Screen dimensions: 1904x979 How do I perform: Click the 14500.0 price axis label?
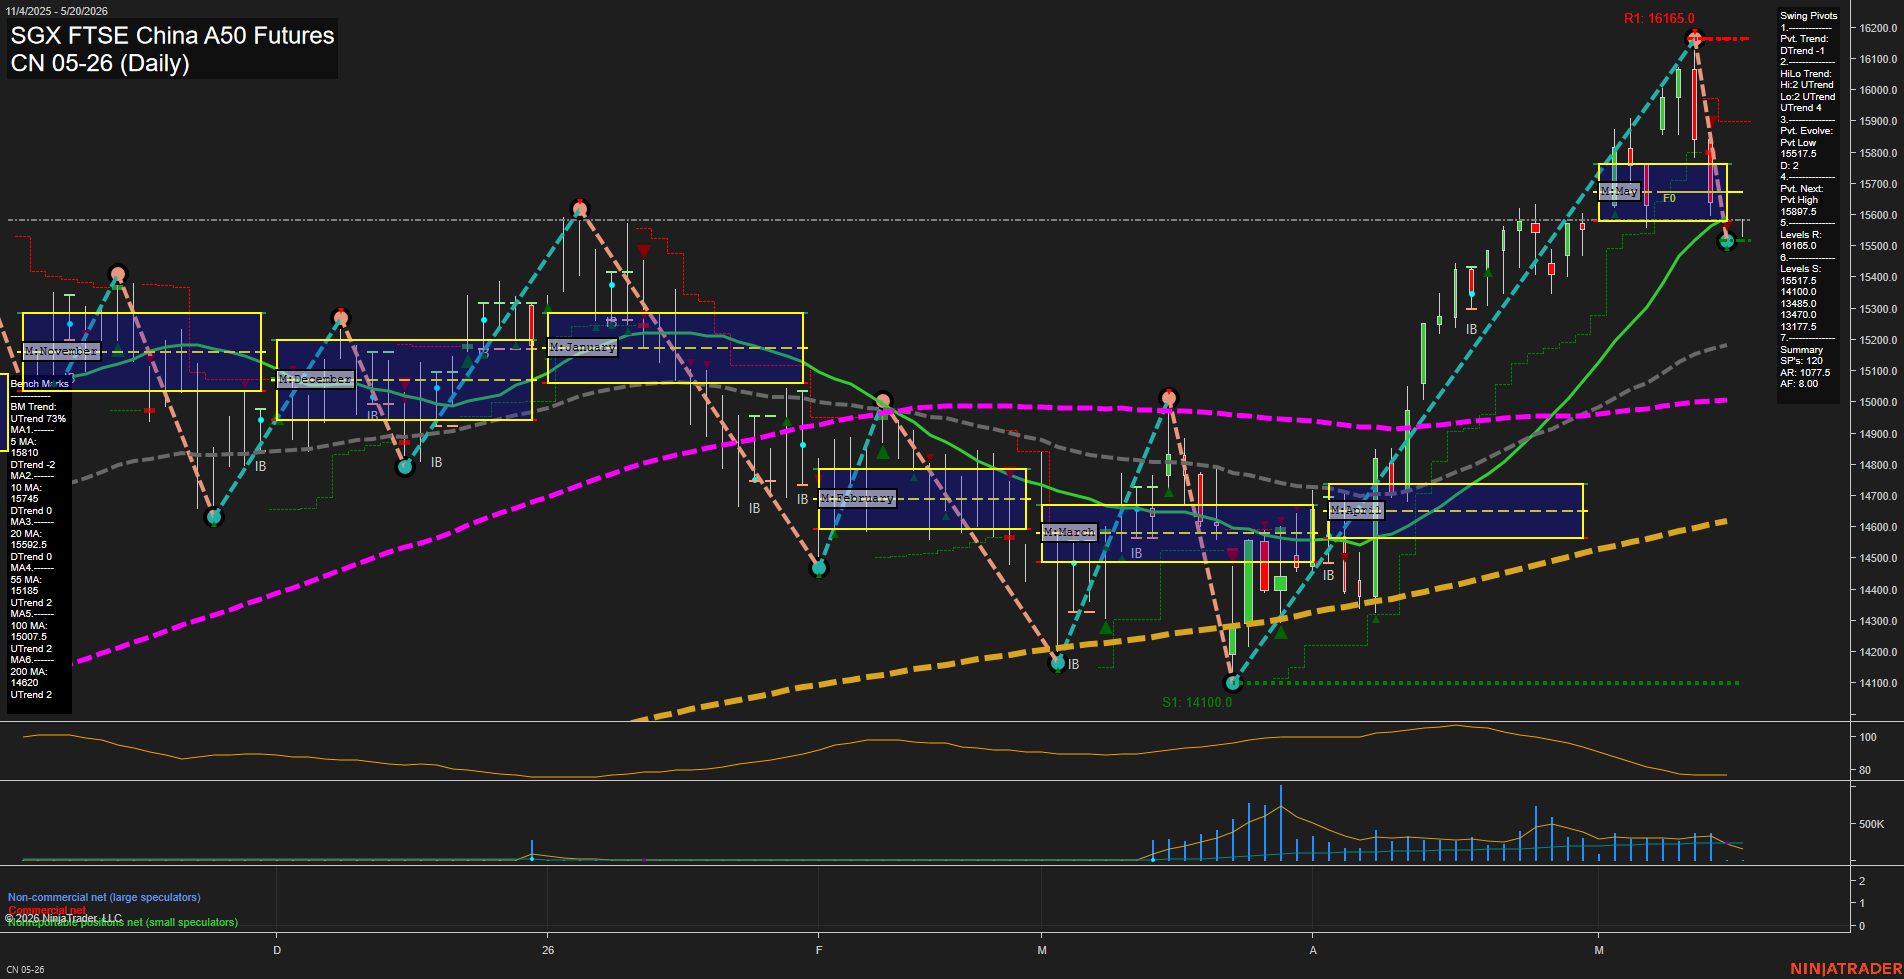[x=1878, y=558]
